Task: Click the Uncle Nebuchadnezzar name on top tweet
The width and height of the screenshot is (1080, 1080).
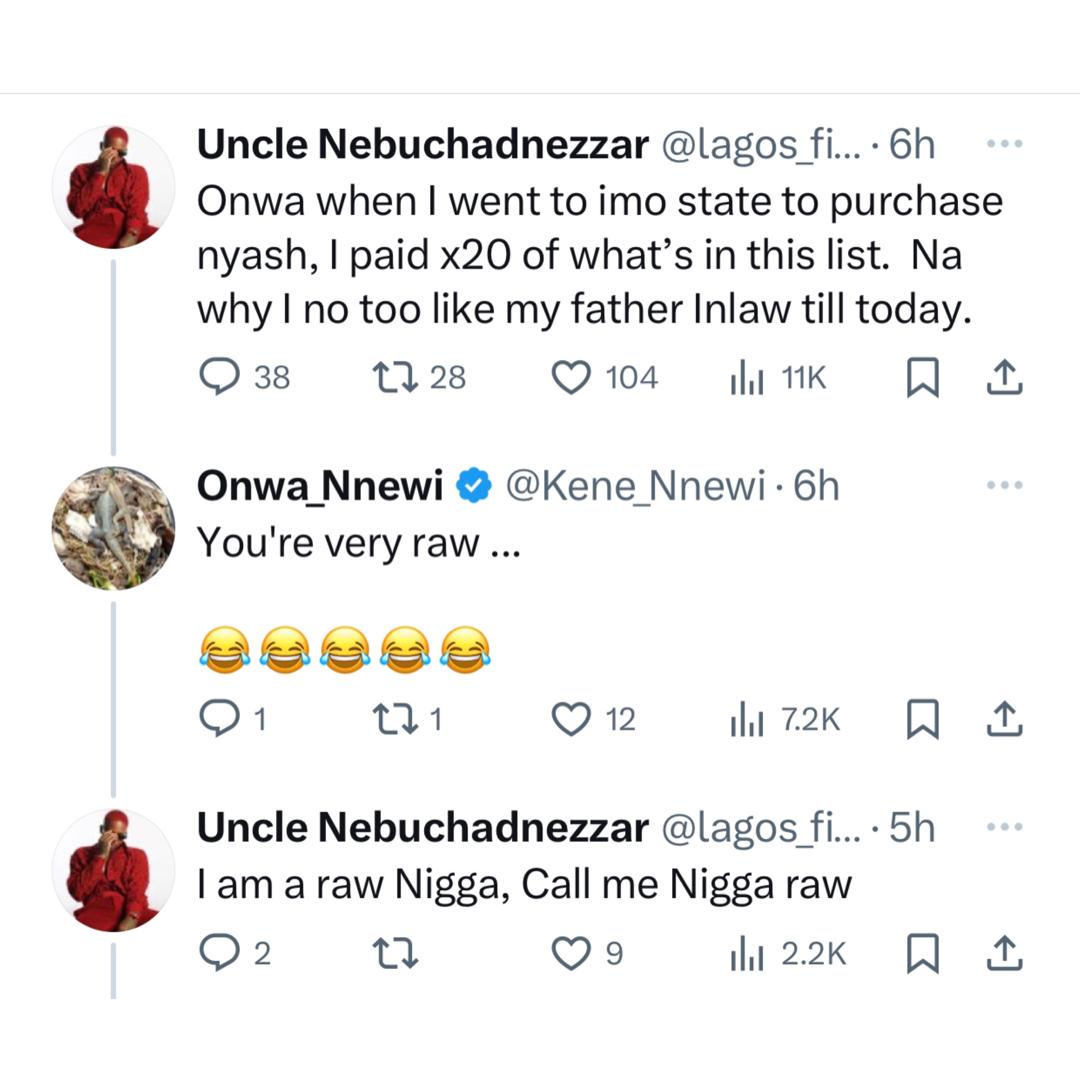Action: pos(422,145)
